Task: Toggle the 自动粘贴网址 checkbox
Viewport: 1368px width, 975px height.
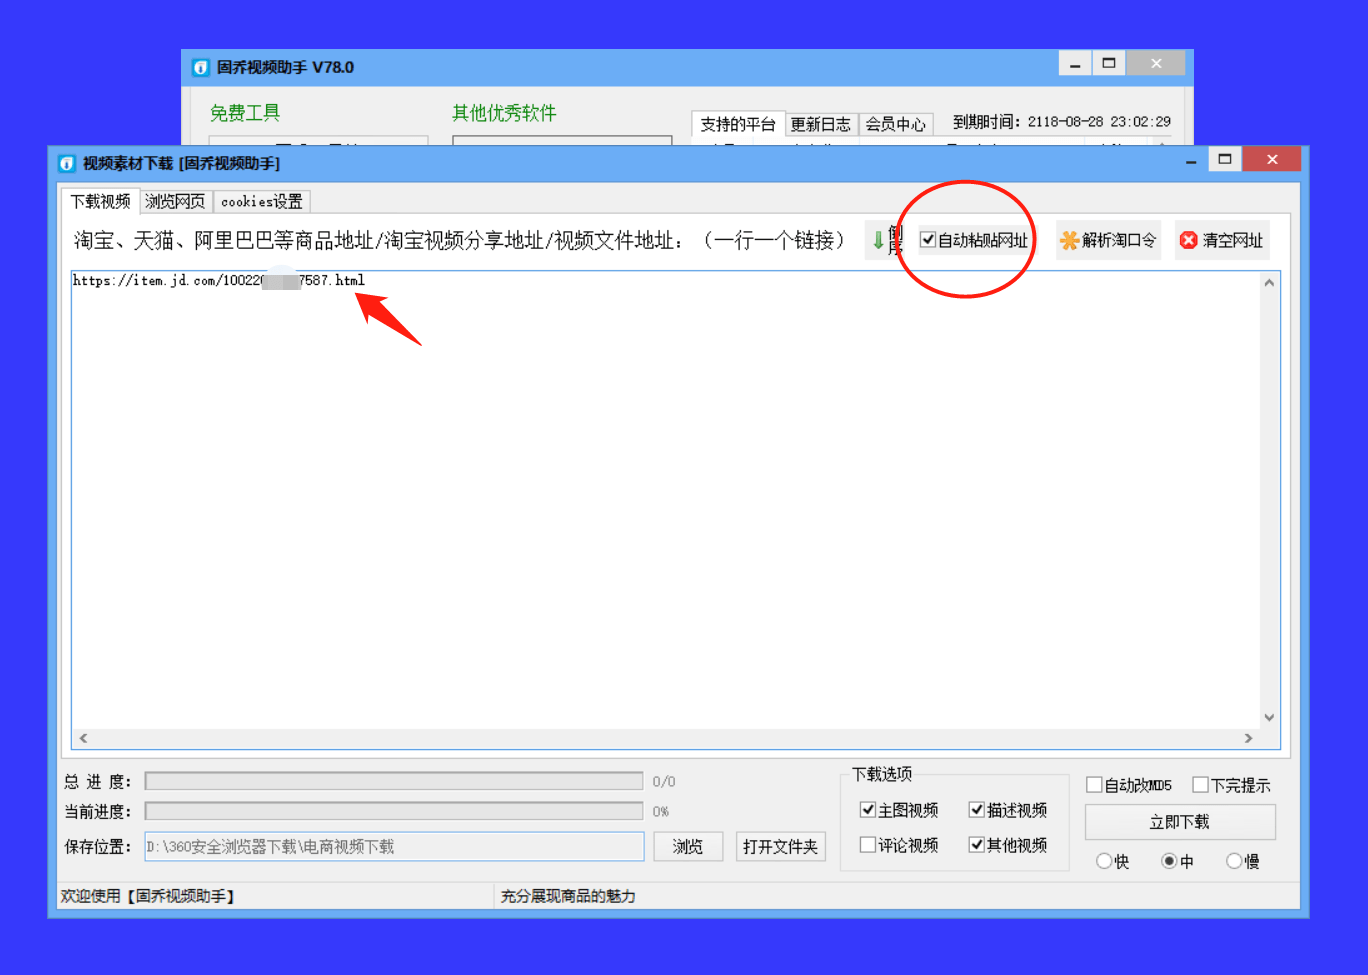Action: click(928, 240)
